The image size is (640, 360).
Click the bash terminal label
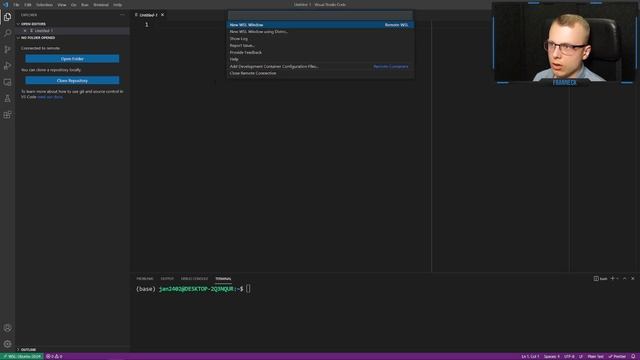[603, 279]
